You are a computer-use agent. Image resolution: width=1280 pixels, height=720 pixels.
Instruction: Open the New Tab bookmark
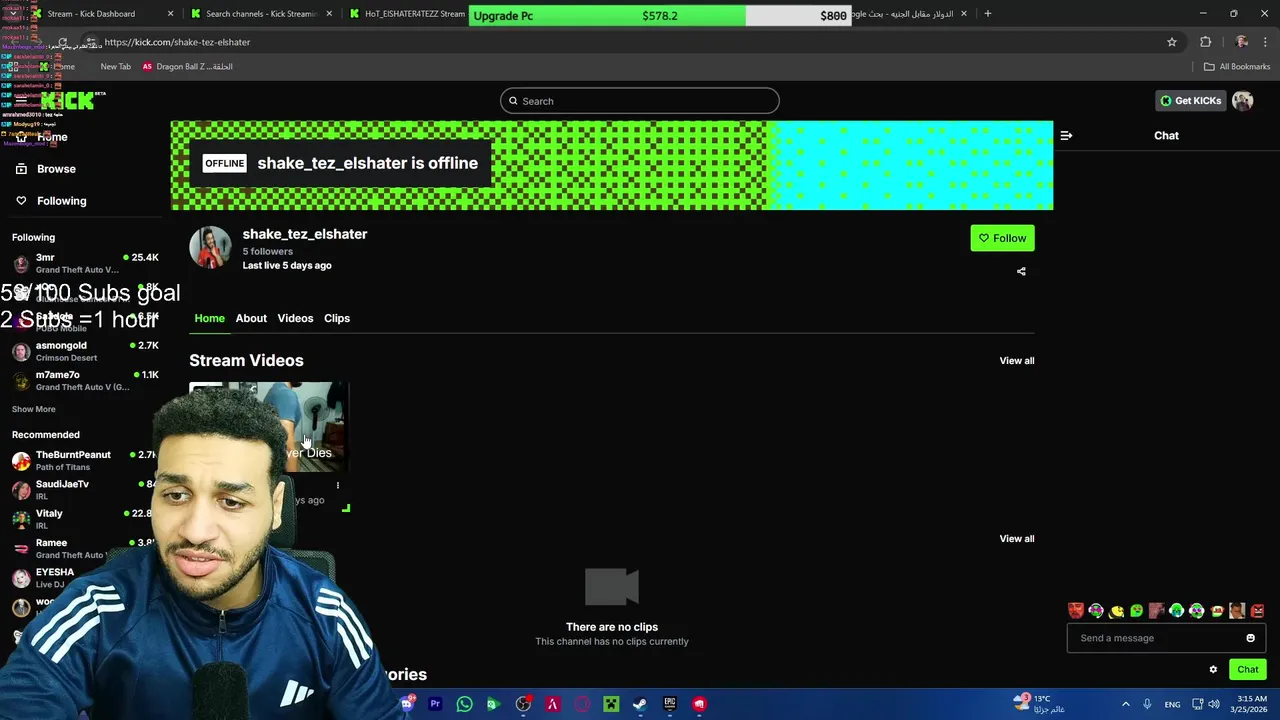coord(115,67)
